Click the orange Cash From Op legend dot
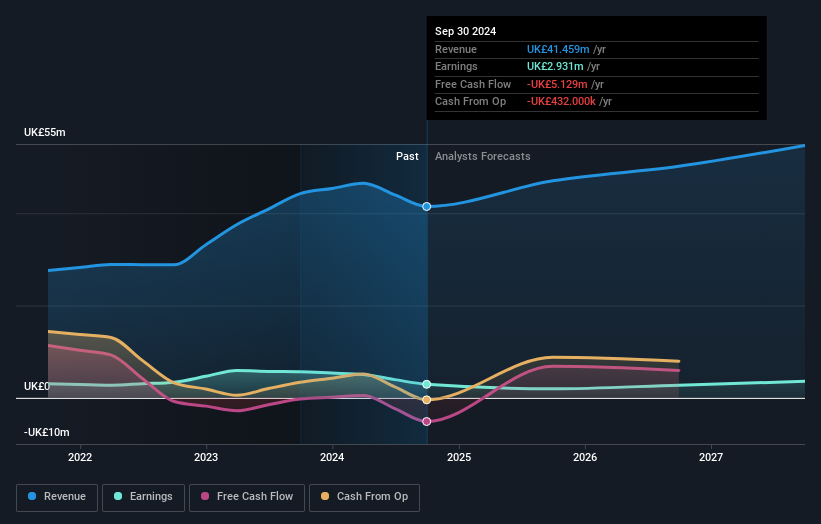Screen dimensions: 821x524 pyautogui.click(x=325, y=496)
